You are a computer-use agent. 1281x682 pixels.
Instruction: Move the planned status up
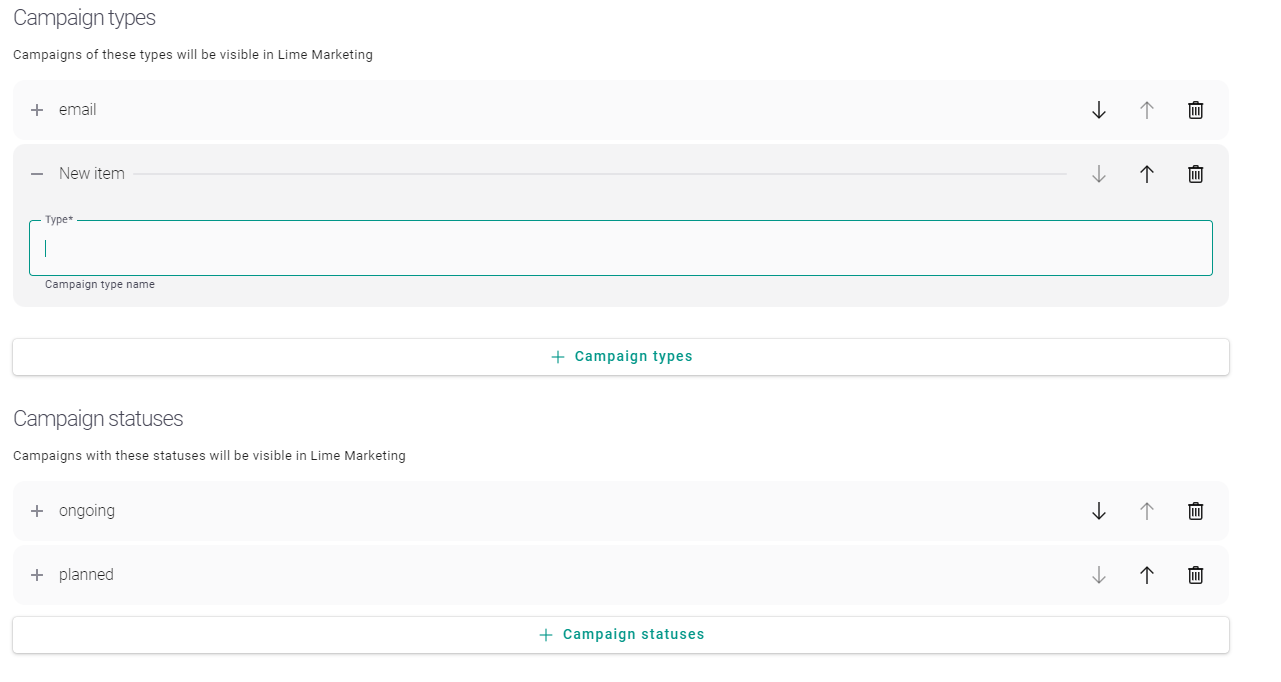tap(1146, 575)
